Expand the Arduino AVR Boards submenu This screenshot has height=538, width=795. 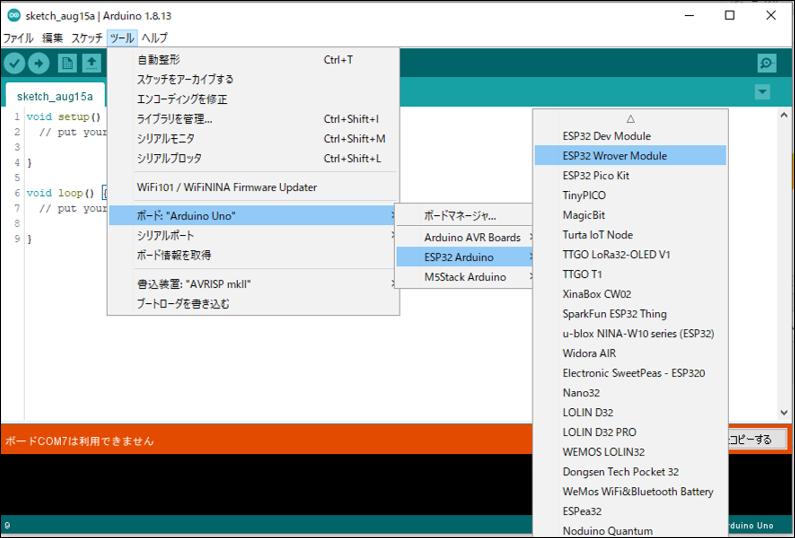tap(472, 237)
